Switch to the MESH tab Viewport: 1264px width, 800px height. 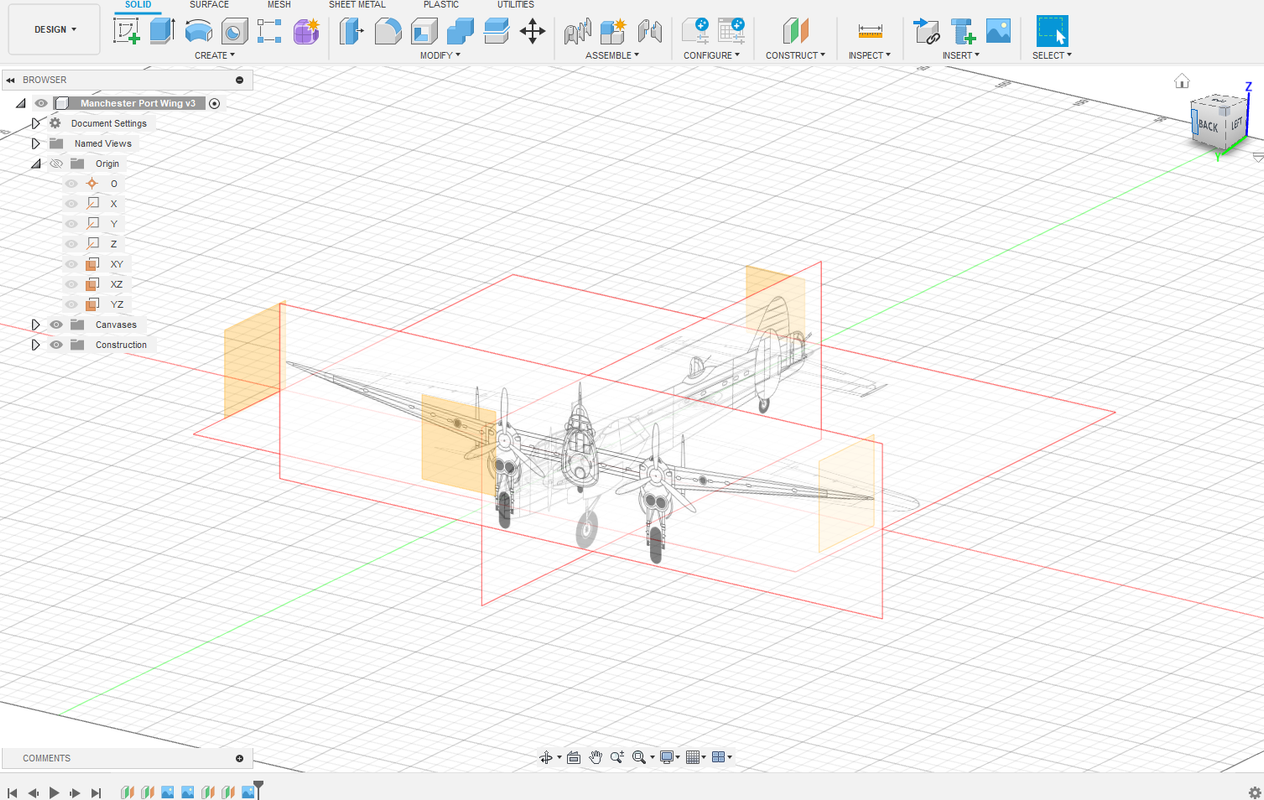click(279, 5)
